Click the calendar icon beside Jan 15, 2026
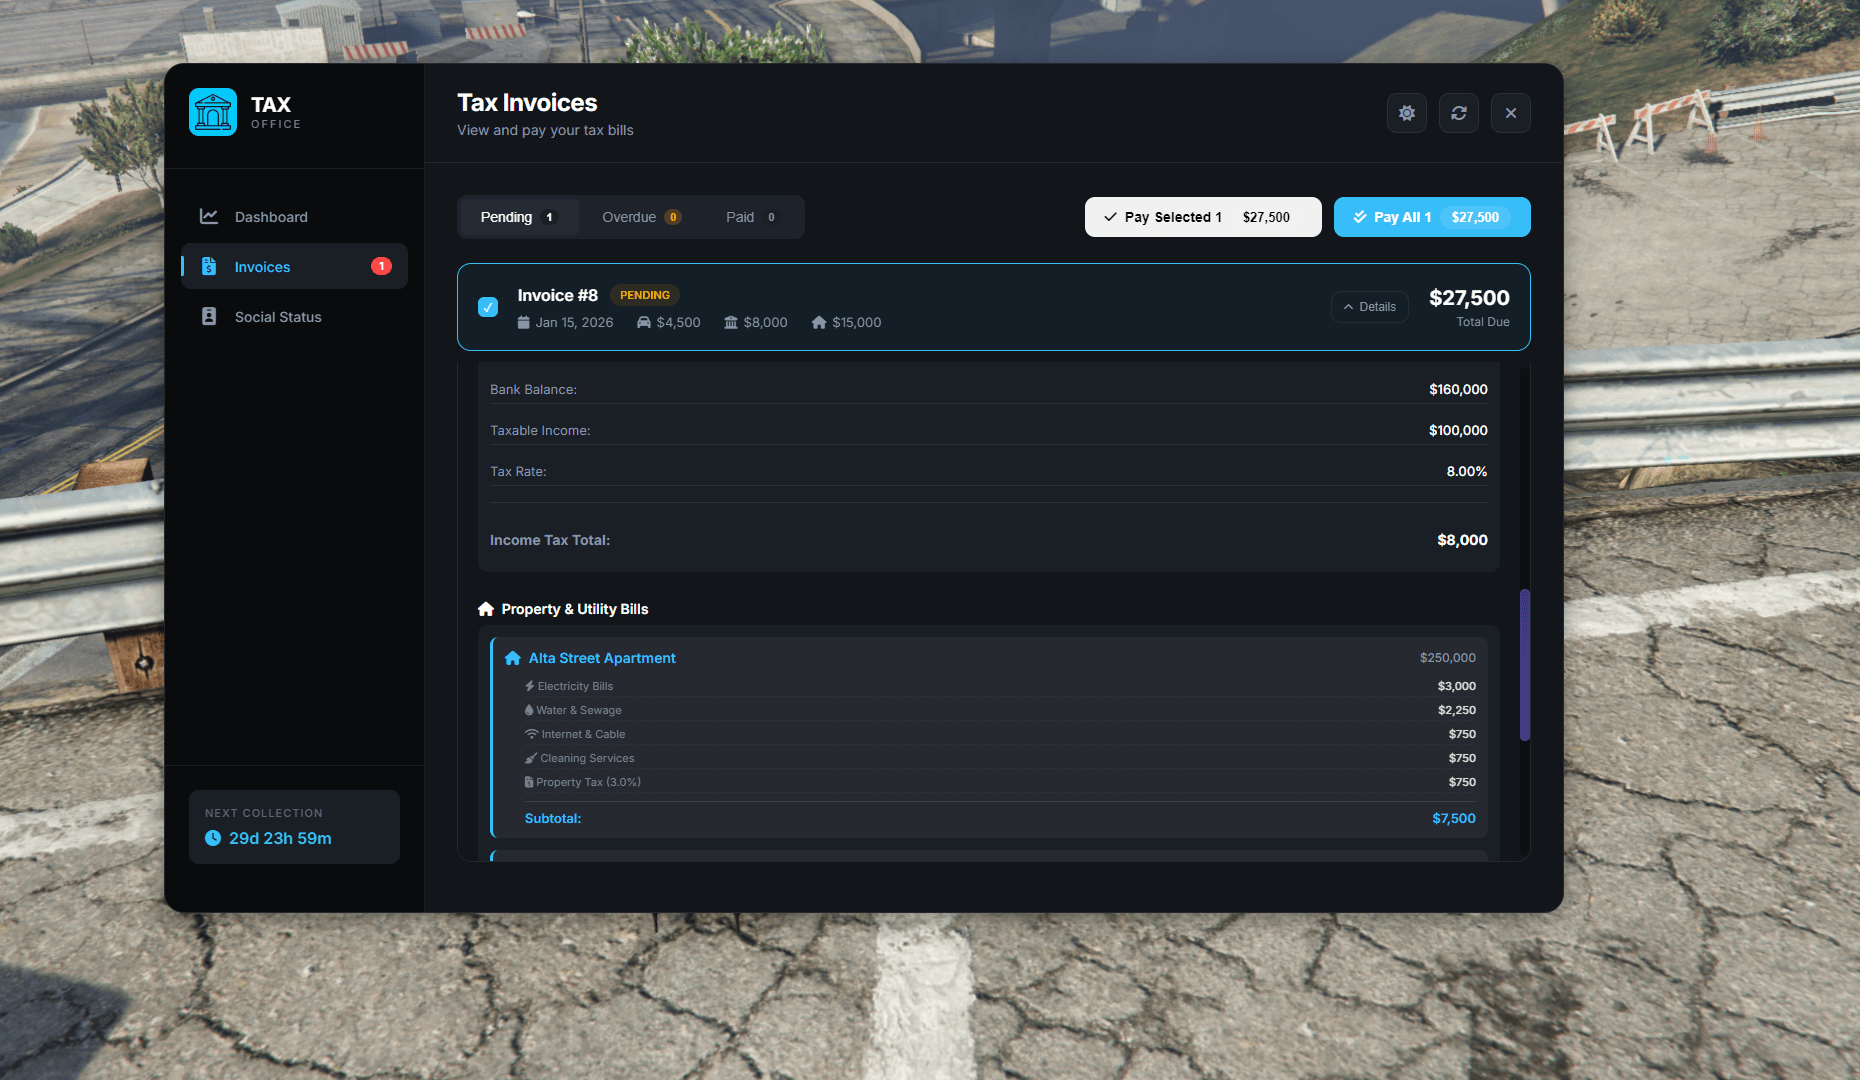Screen dimensions: 1860x1080 click(x=523, y=322)
